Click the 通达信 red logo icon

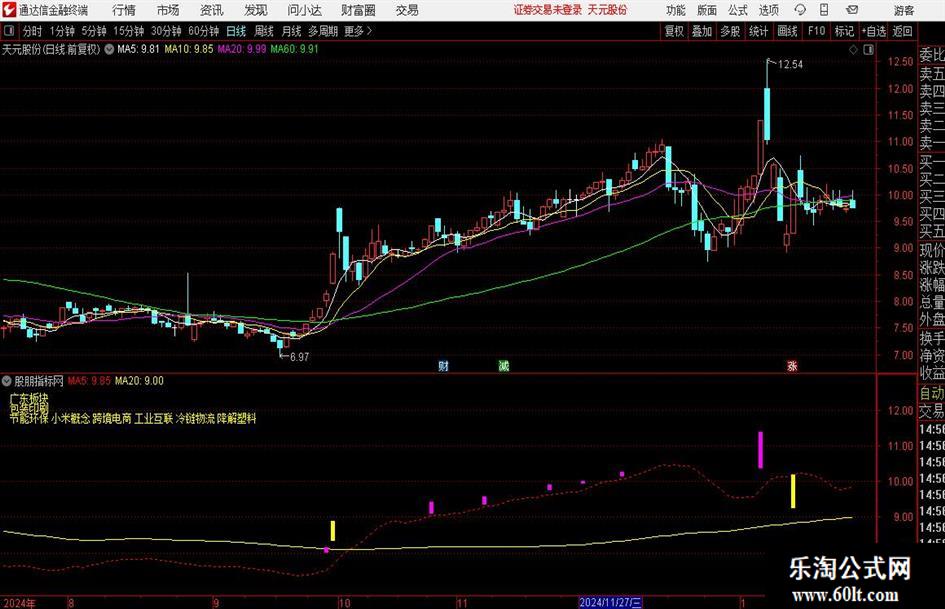[x=10, y=10]
